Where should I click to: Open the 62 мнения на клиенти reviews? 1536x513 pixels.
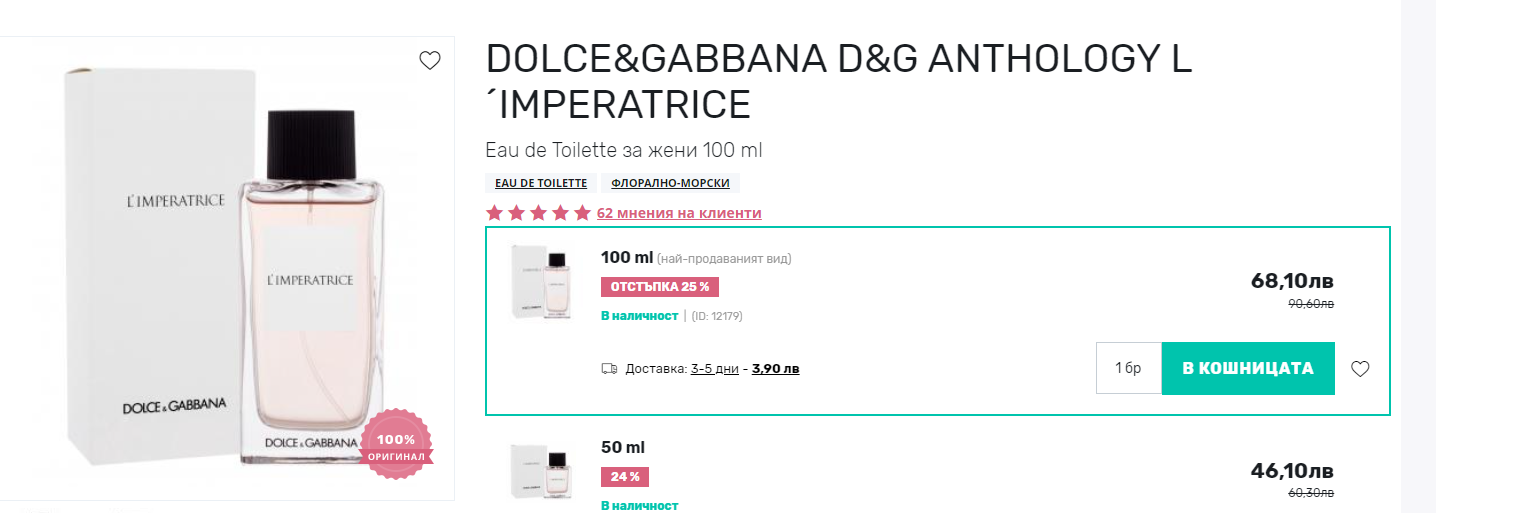pyautogui.click(x=679, y=213)
